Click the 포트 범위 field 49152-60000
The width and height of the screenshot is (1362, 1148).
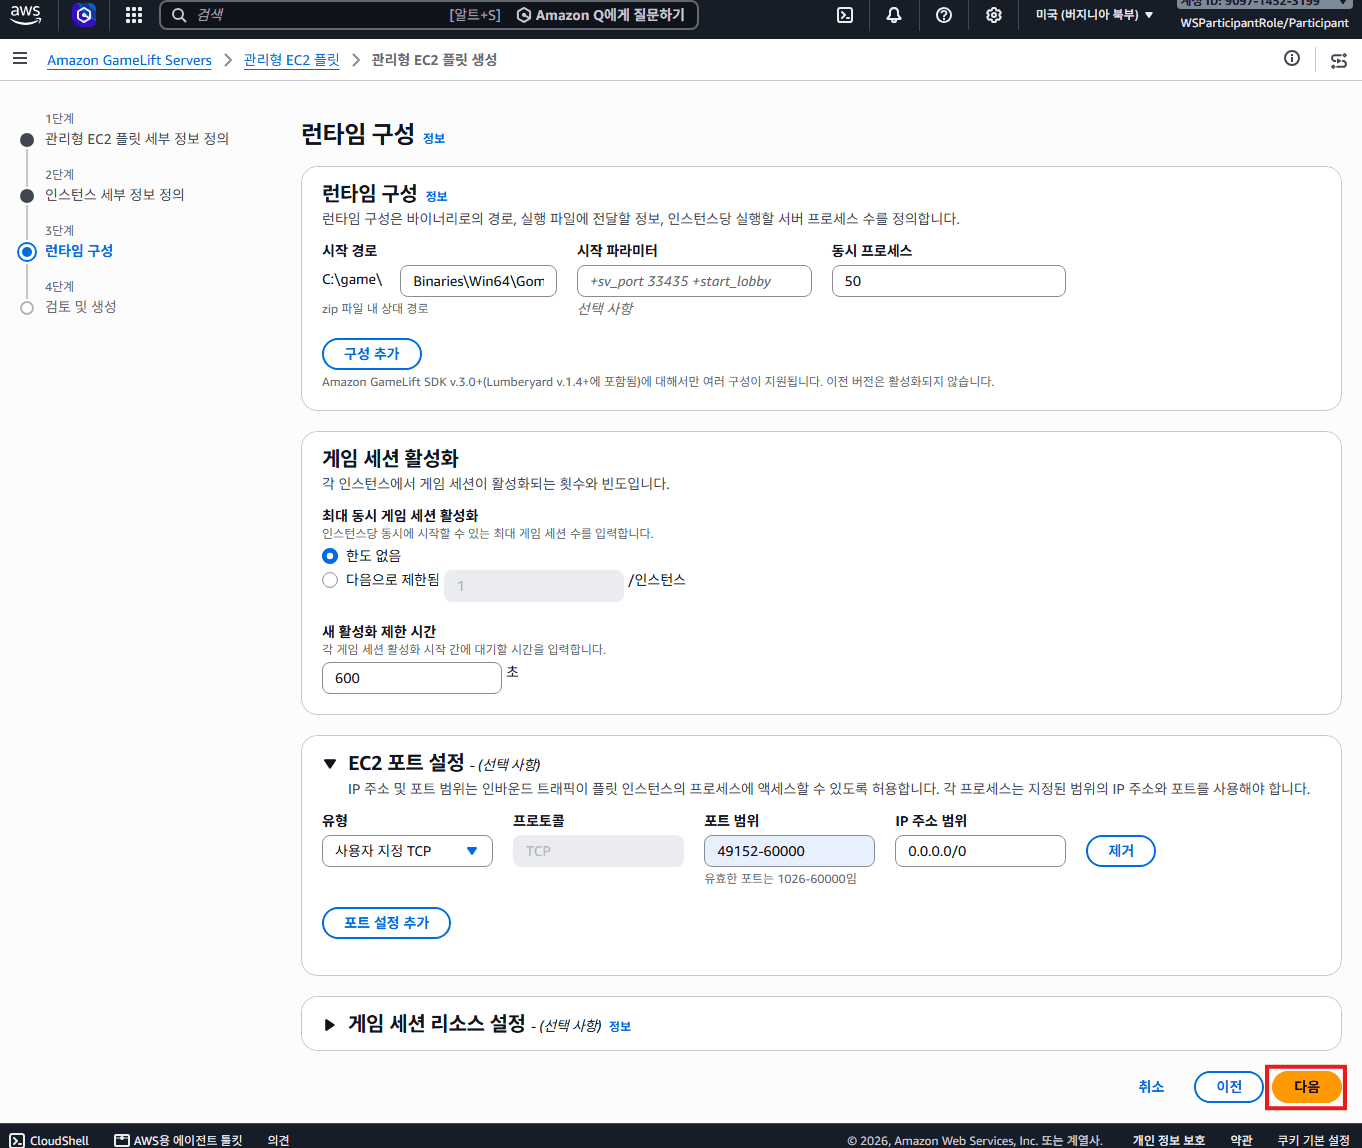789,851
